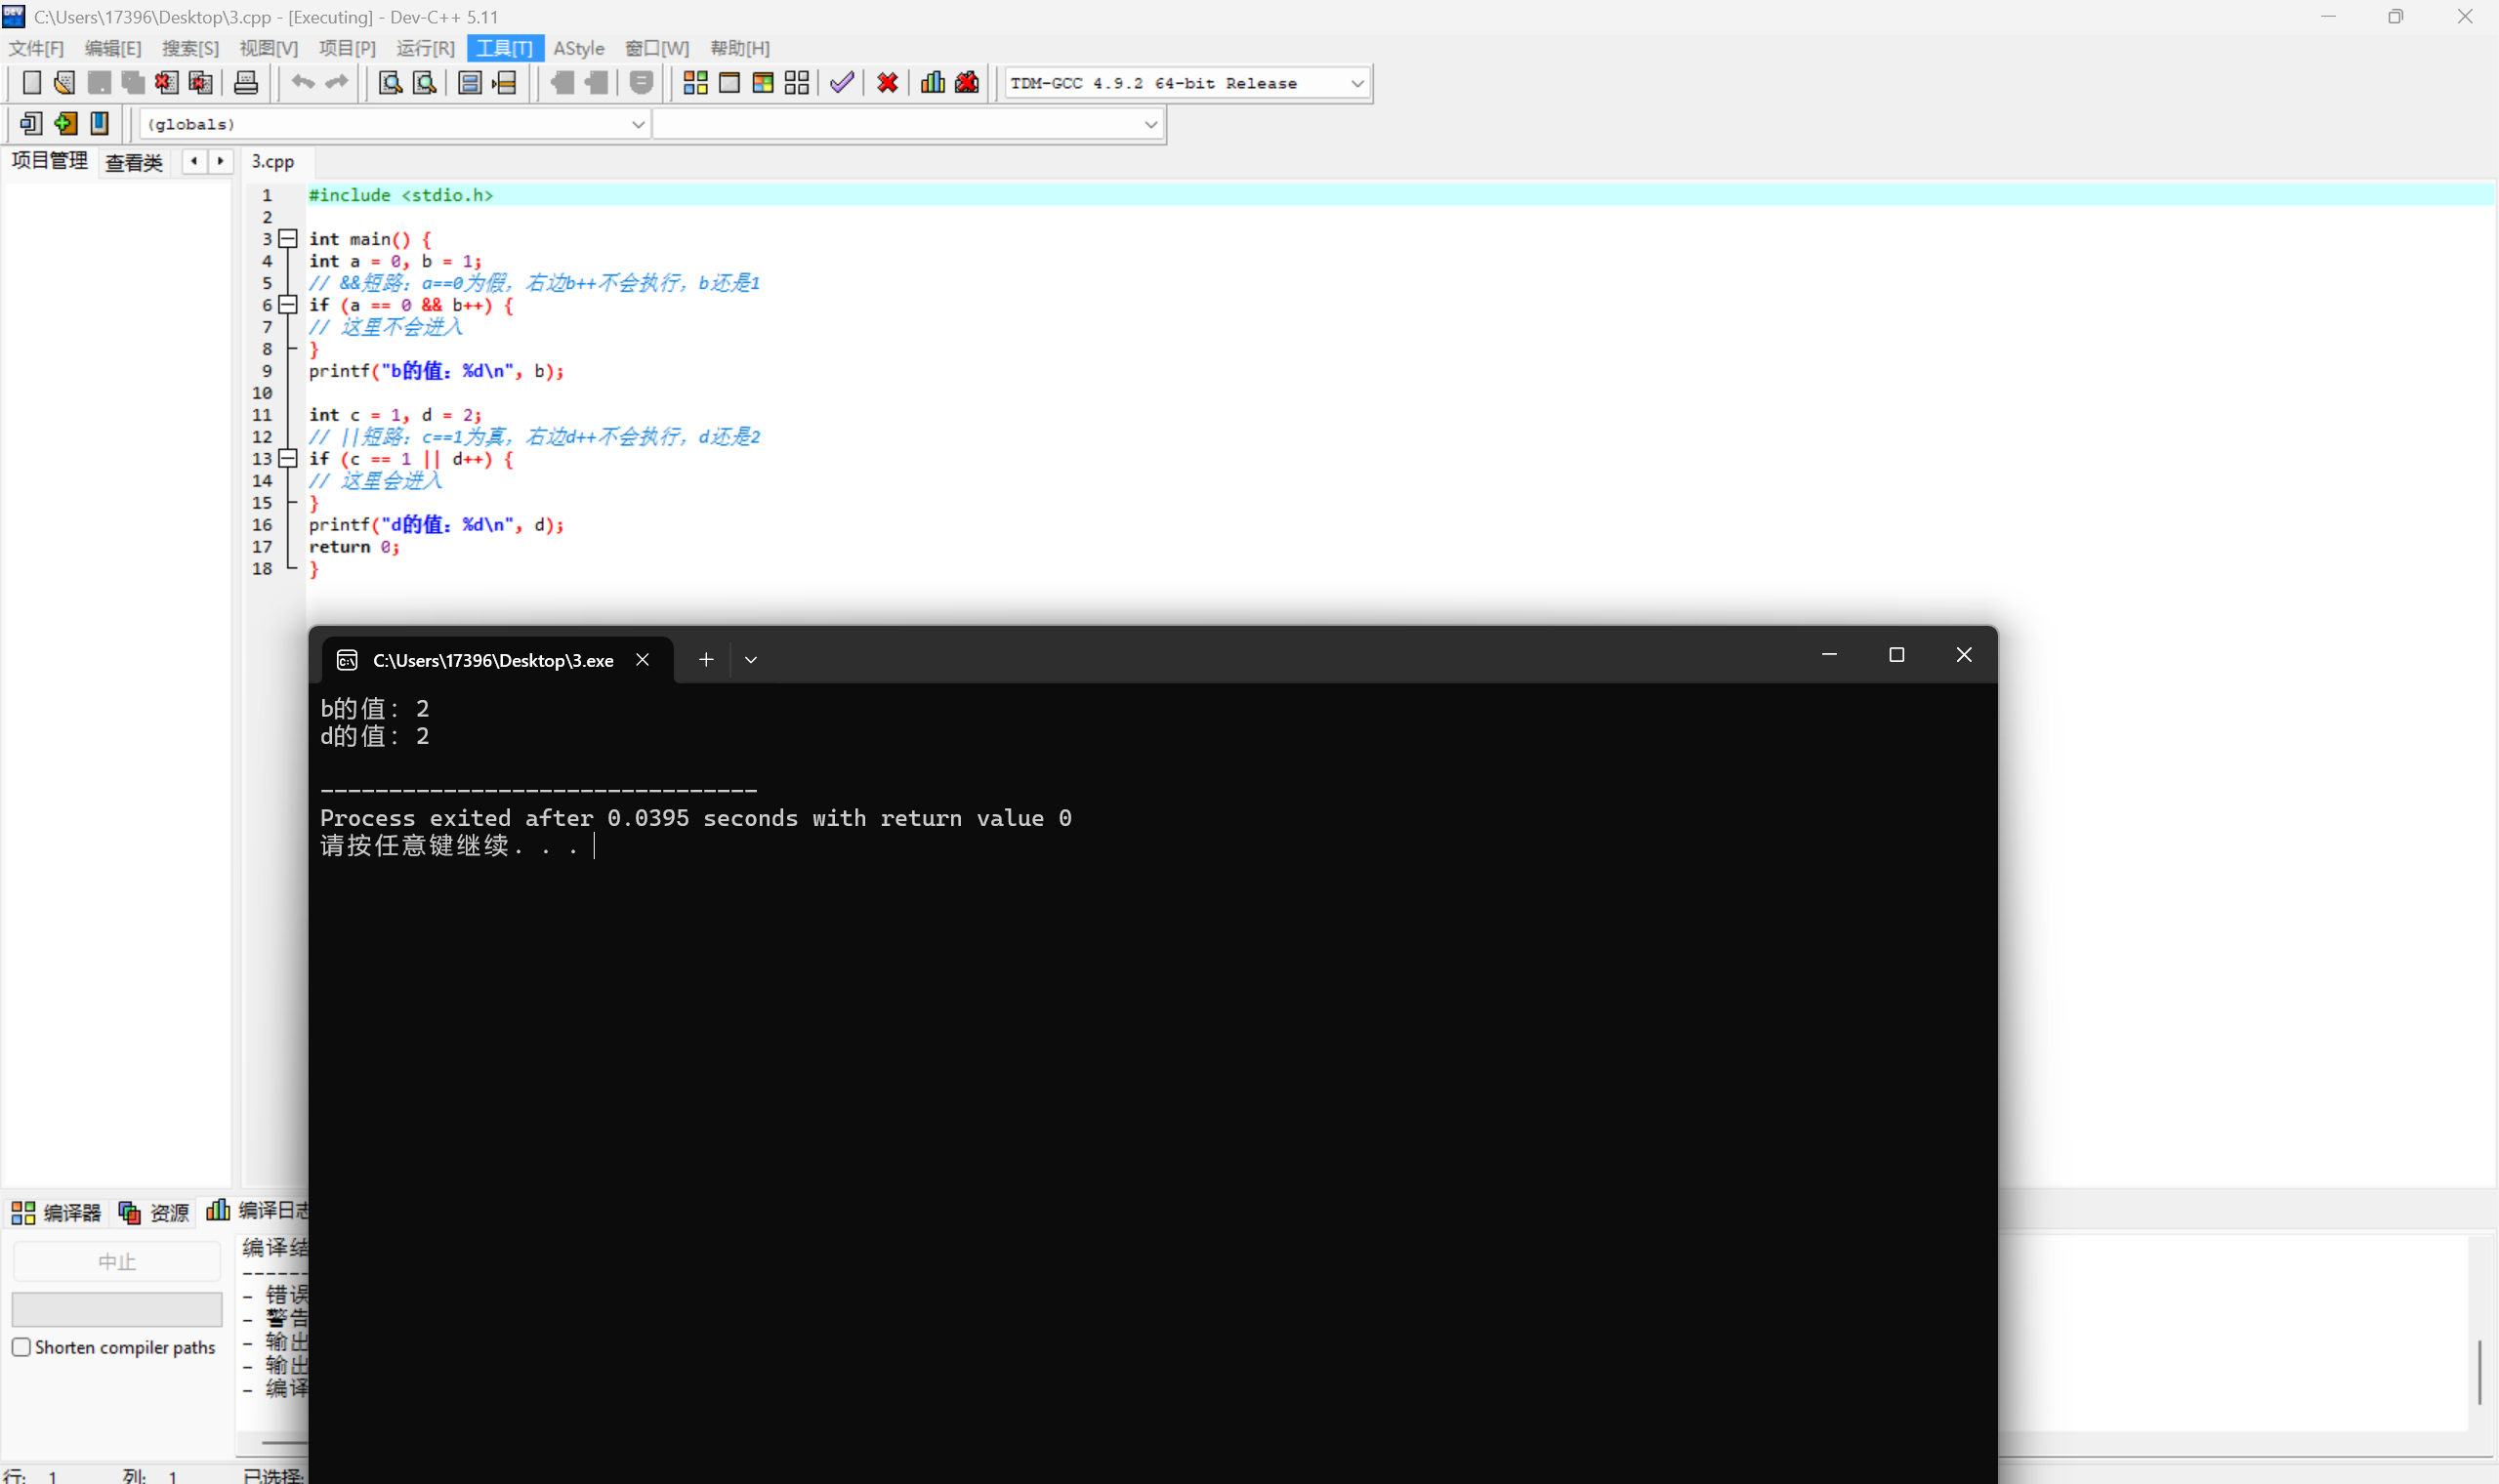This screenshot has width=2499, height=1484.
Task: Open a new terminal tab with the plus button
Action: tap(706, 660)
